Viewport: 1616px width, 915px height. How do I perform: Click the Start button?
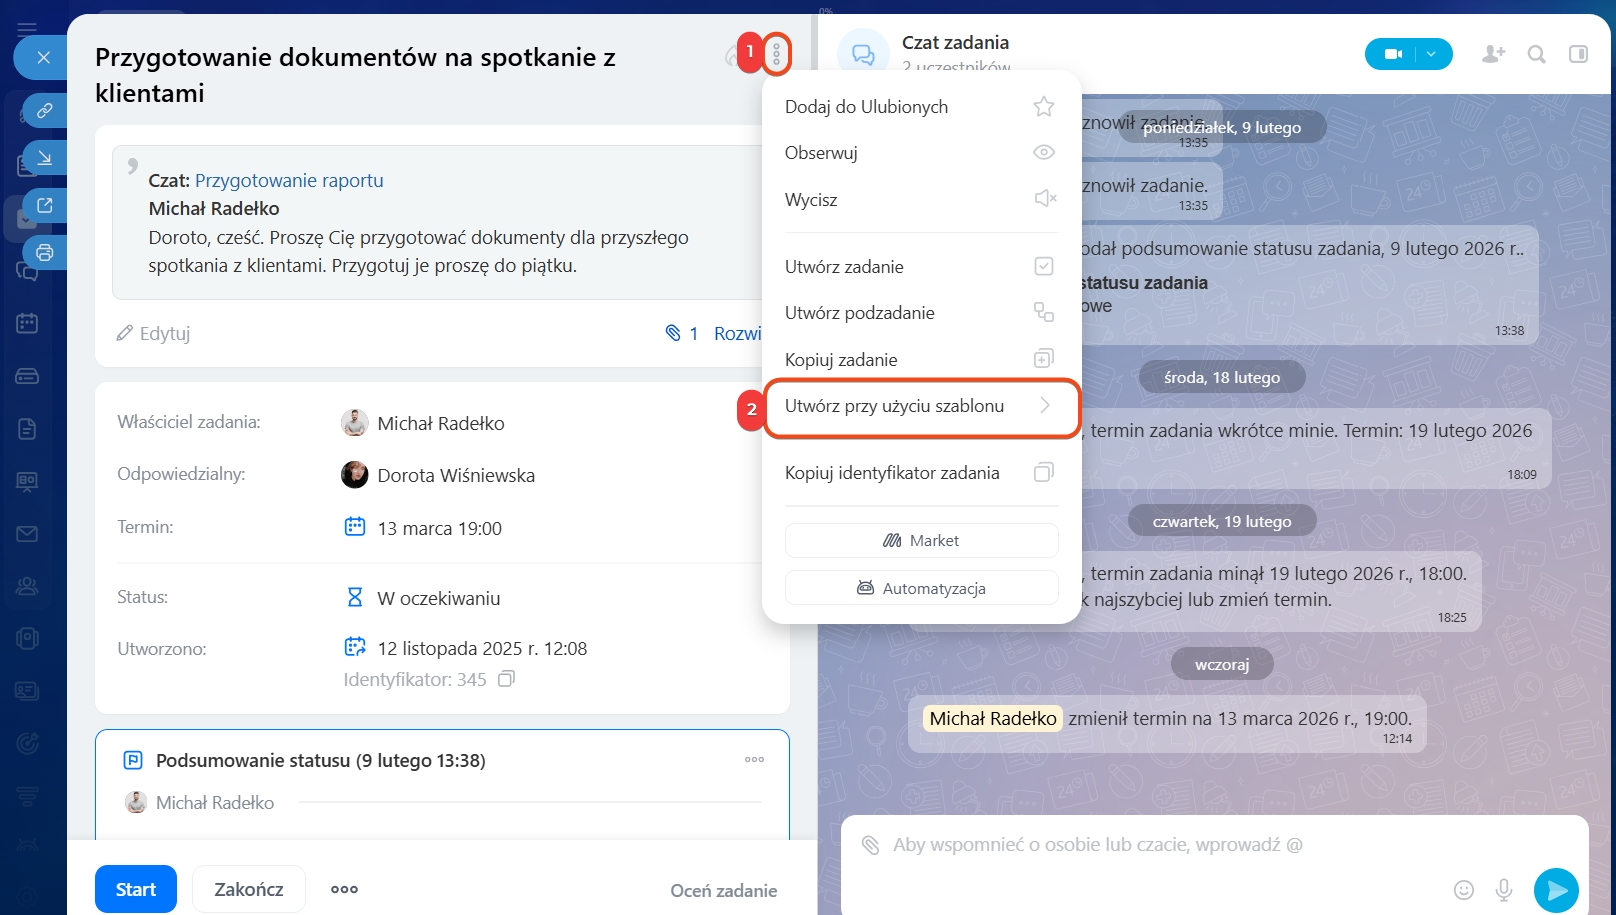click(x=136, y=889)
